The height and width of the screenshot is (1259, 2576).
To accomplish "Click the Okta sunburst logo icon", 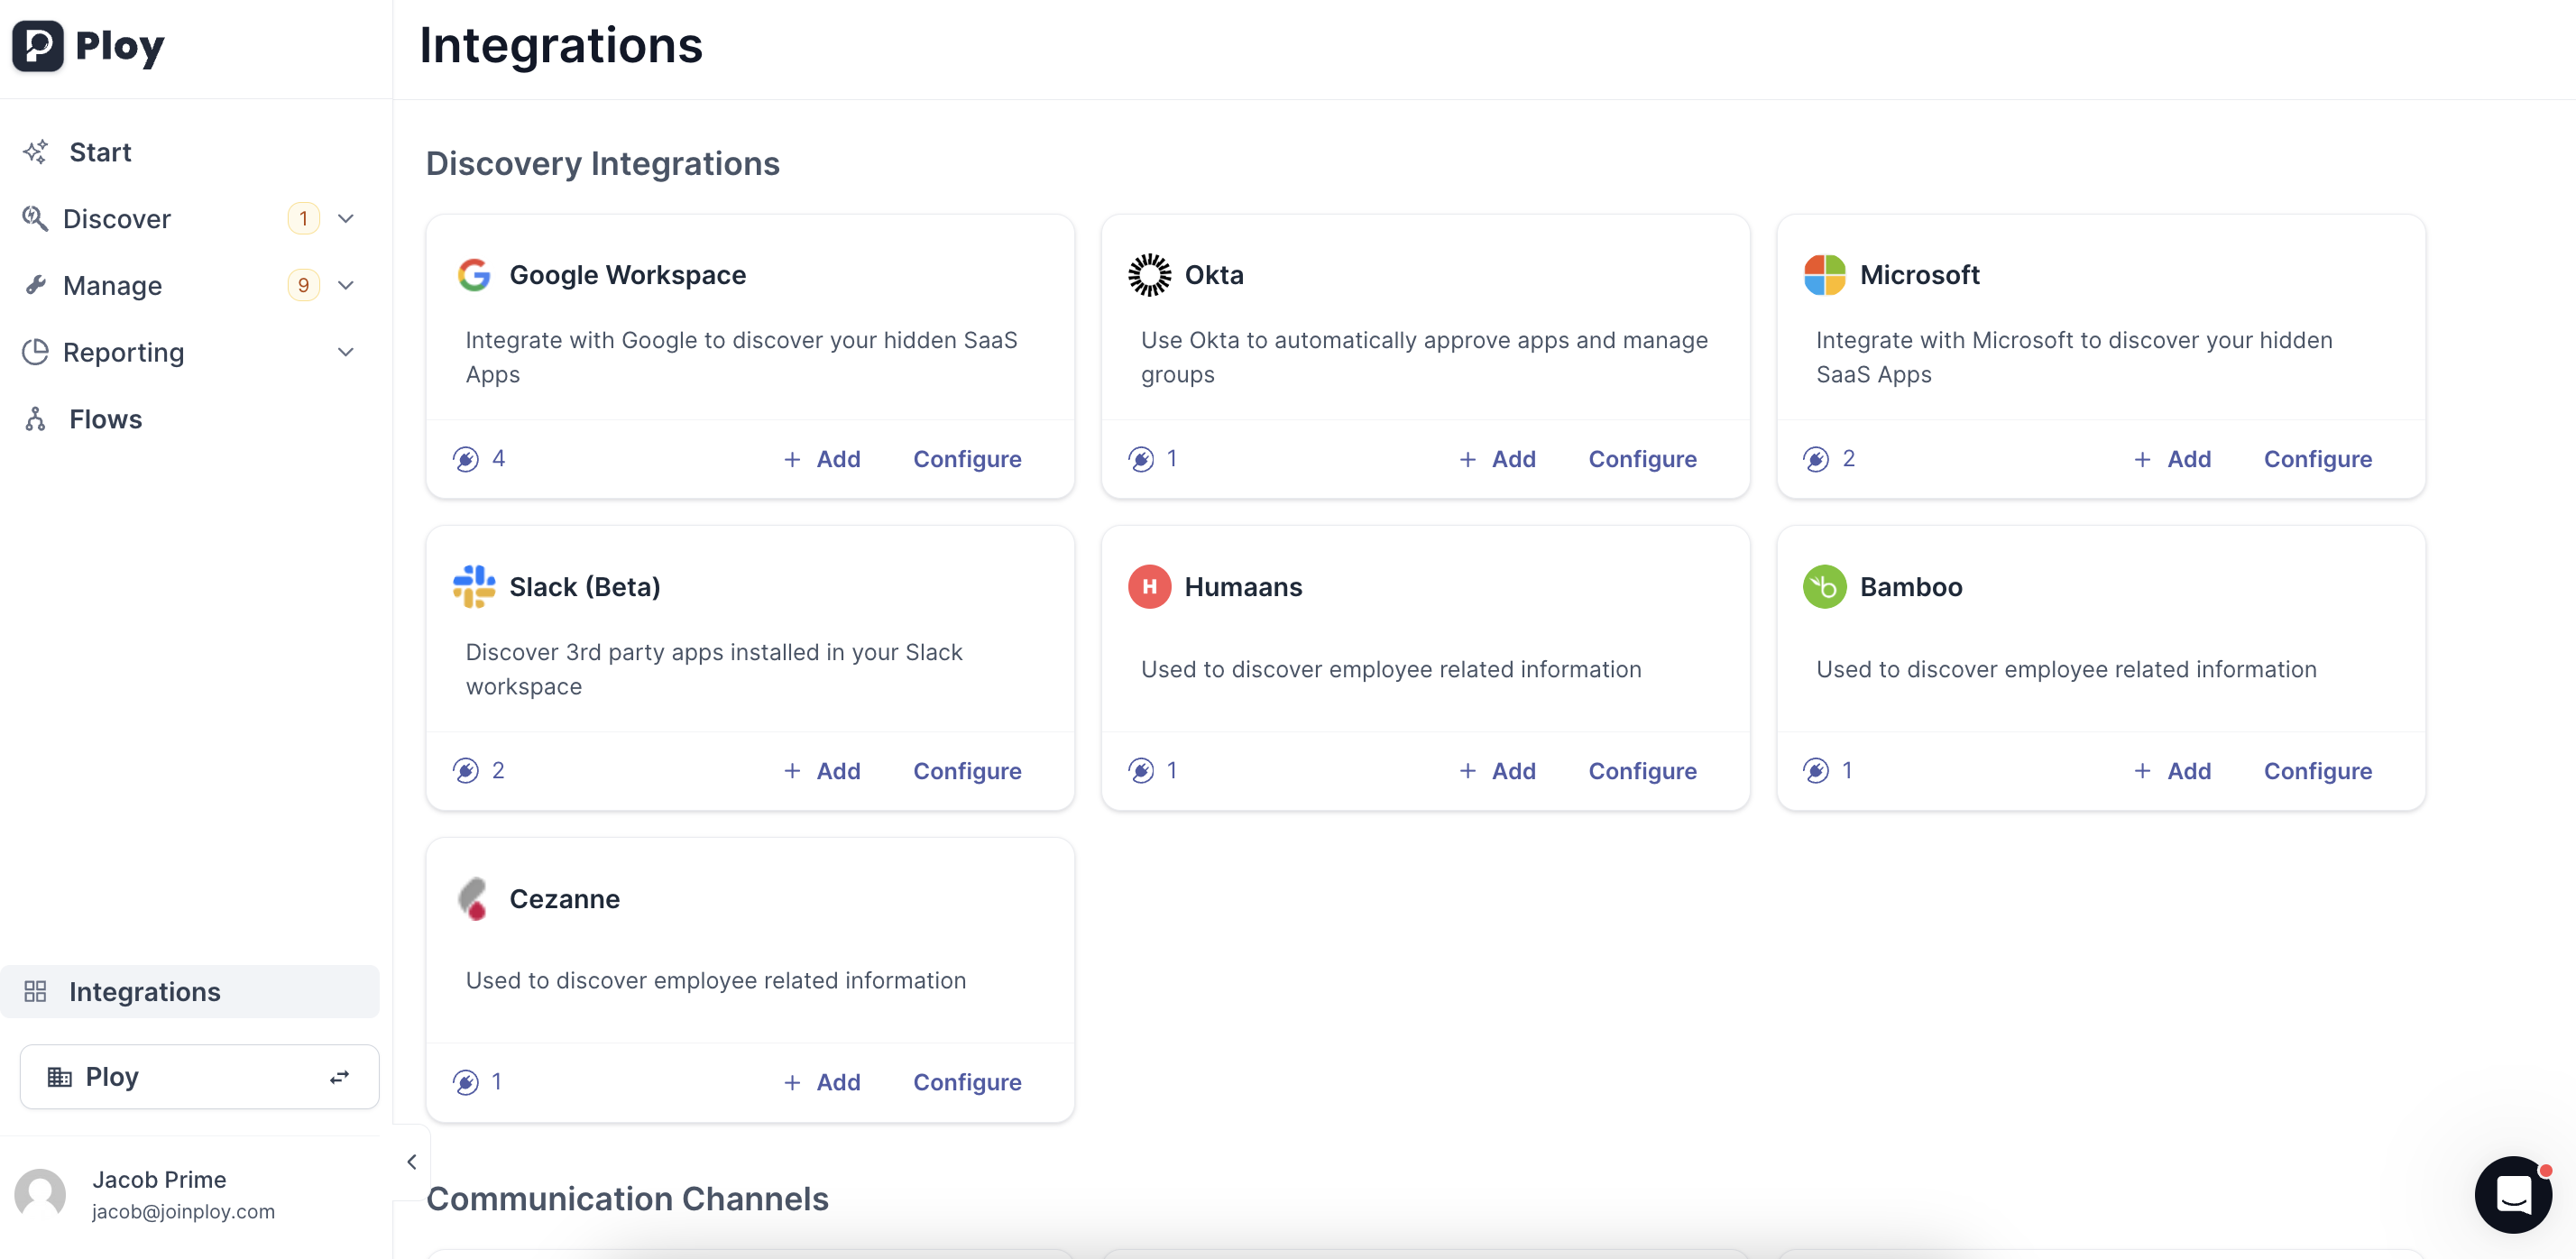I will tap(1149, 275).
